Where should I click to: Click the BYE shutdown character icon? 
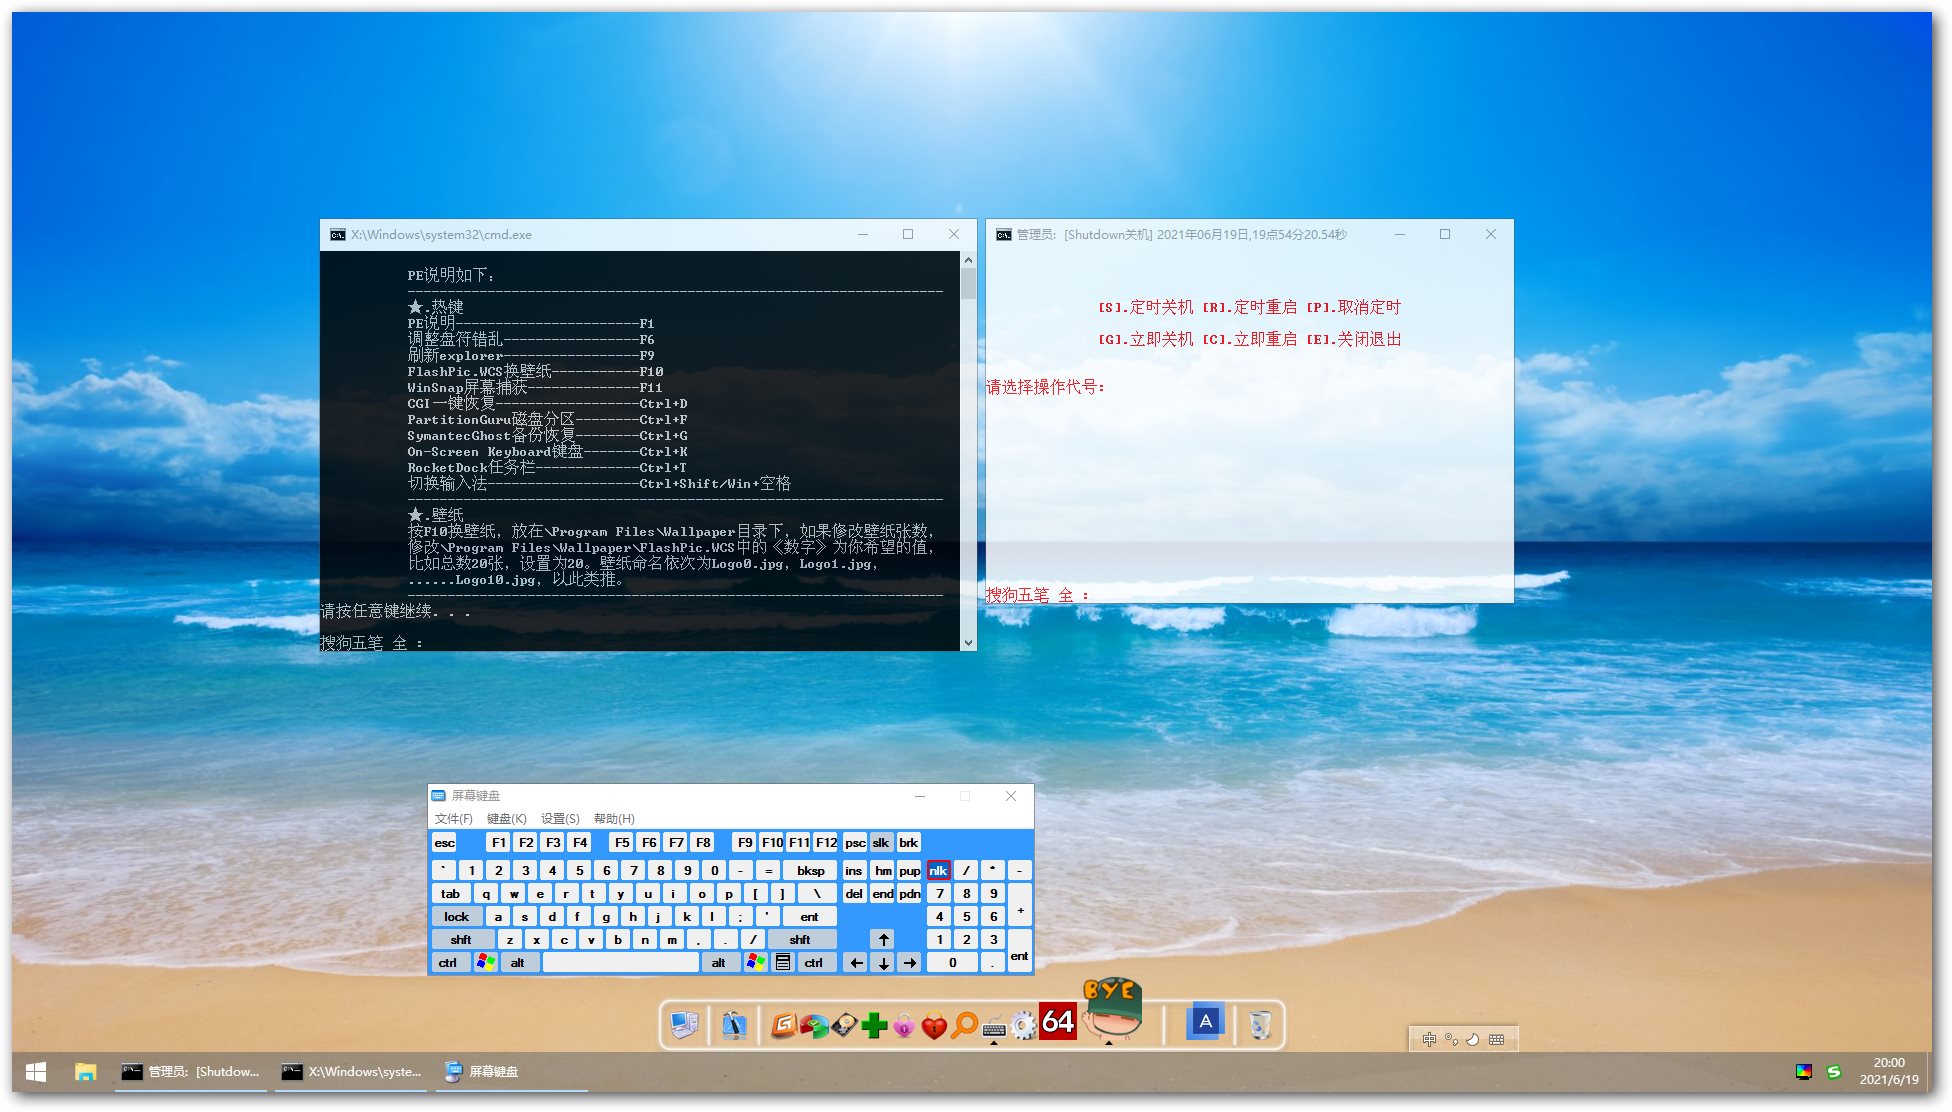click(1112, 1008)
